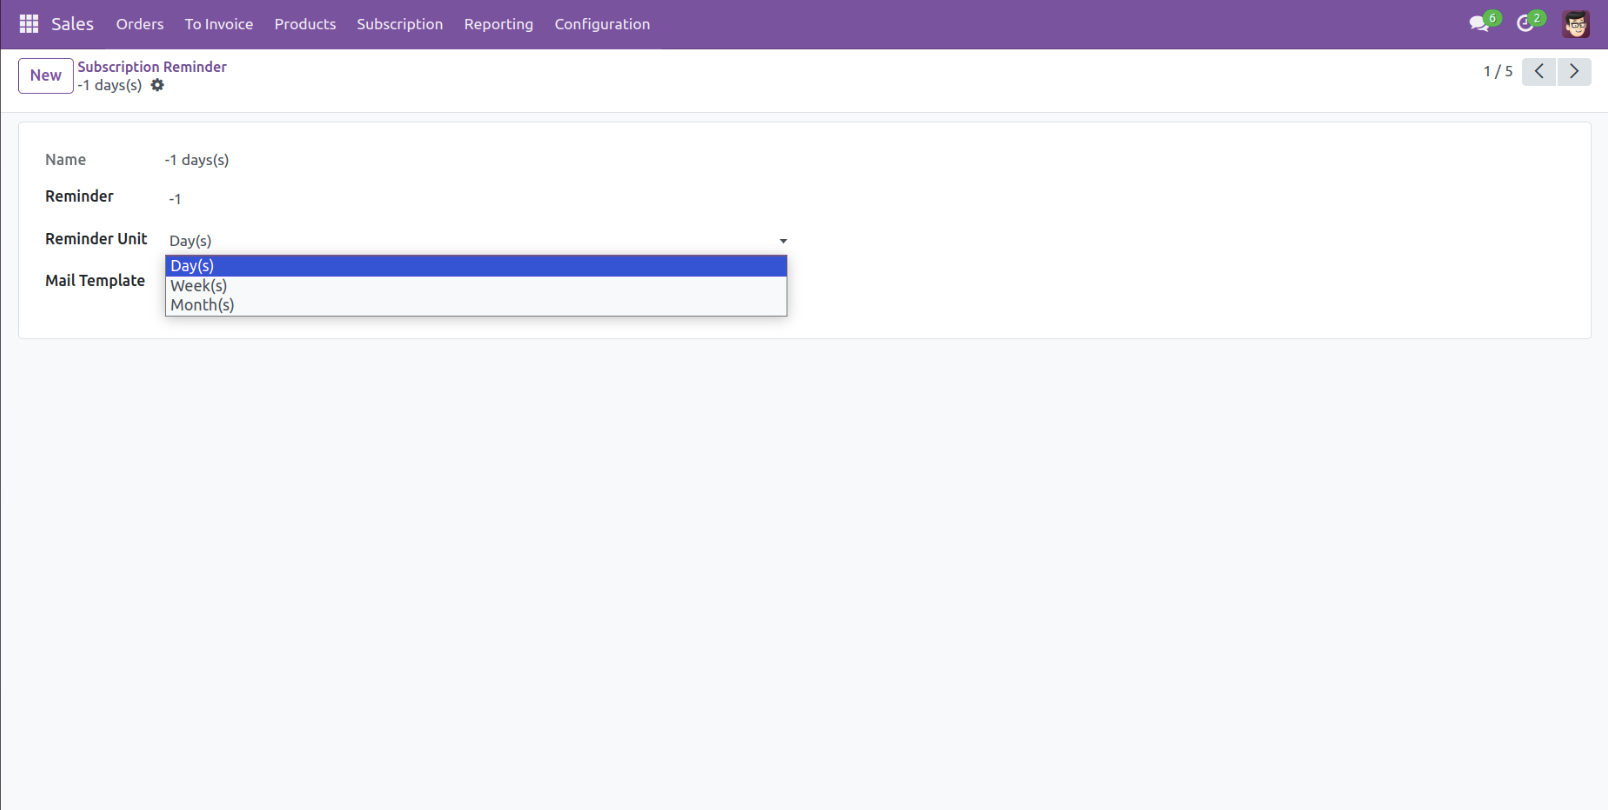The image size is (1608, 810).
Task: Click the -1 days(s) breadcrumb title
Action: (110, 86)
